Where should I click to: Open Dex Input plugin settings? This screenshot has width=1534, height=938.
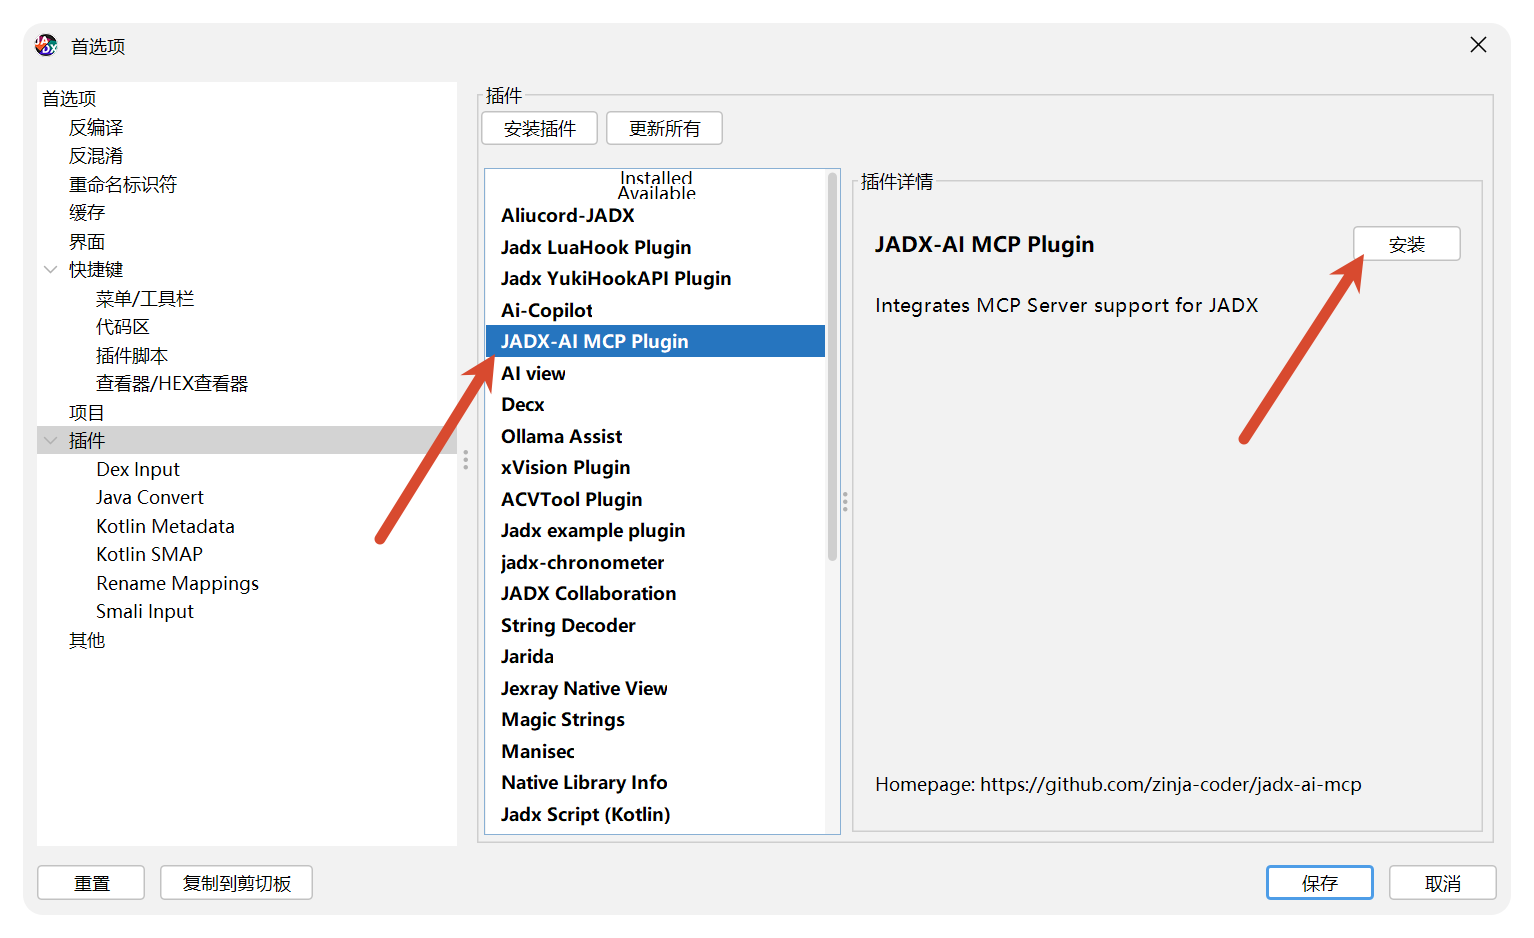(x=138, y=470)
